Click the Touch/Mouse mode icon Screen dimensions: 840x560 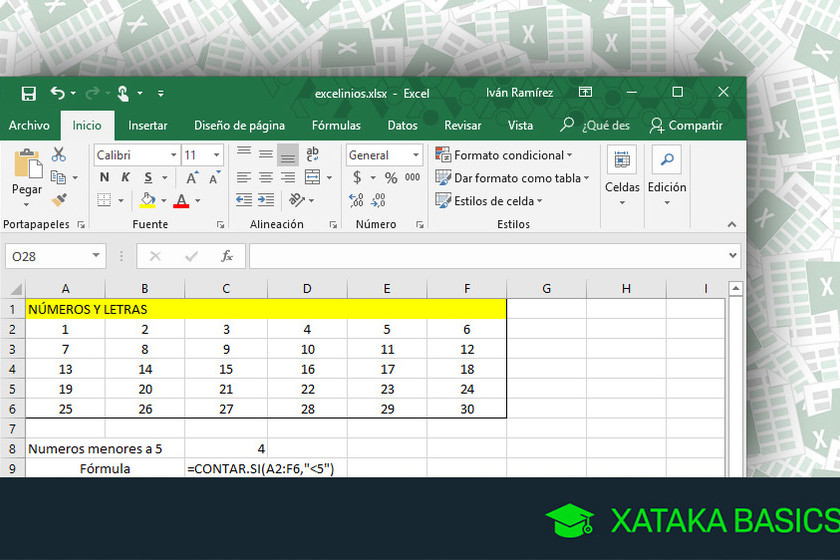point(123,93)
